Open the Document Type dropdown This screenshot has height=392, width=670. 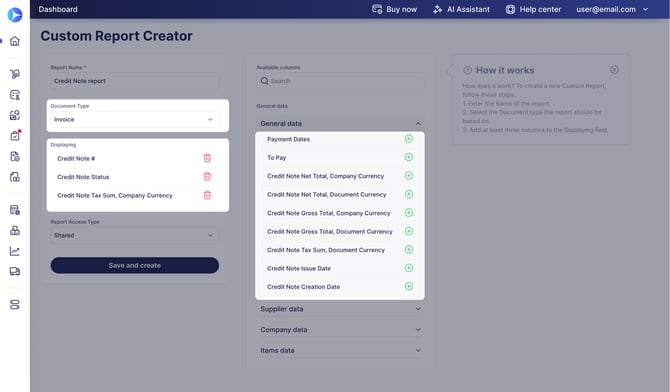pyautogui.click(x=135, y=119)
